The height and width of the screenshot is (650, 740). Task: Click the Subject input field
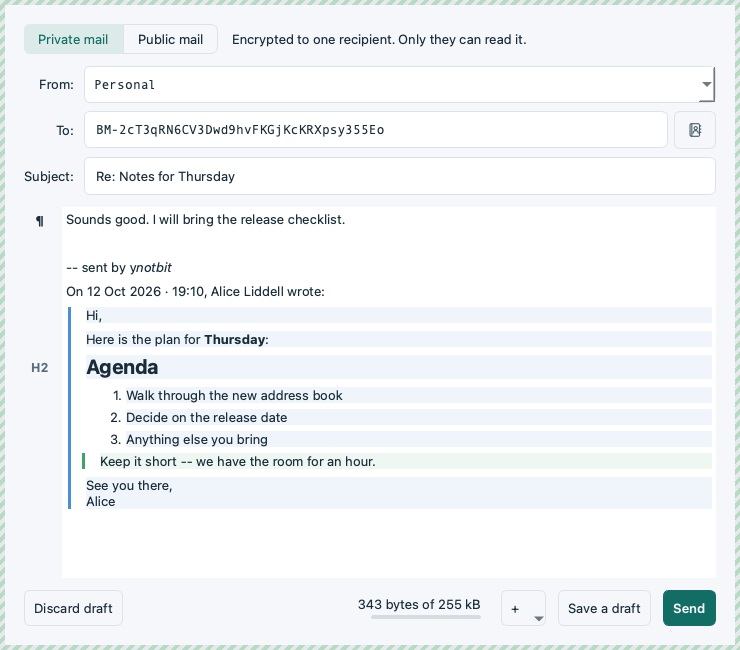(400, 176)
